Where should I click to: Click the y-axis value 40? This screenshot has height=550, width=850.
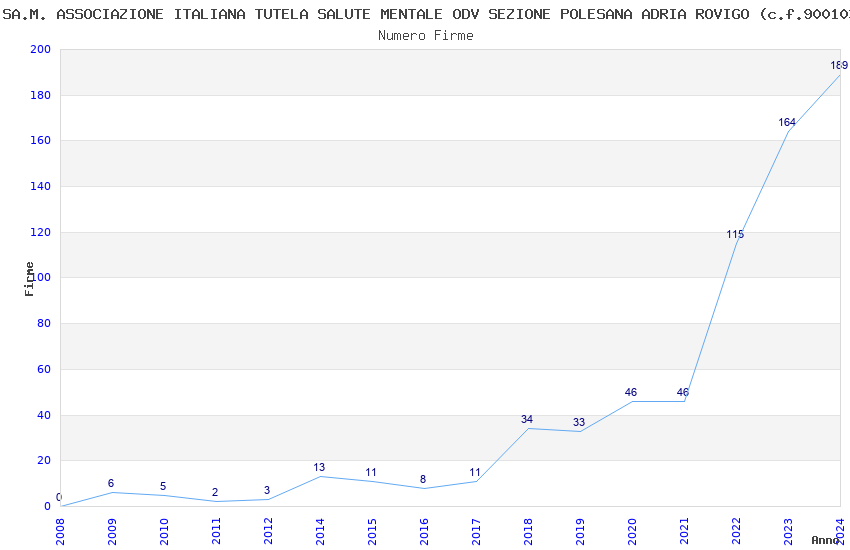click(44, 416)
